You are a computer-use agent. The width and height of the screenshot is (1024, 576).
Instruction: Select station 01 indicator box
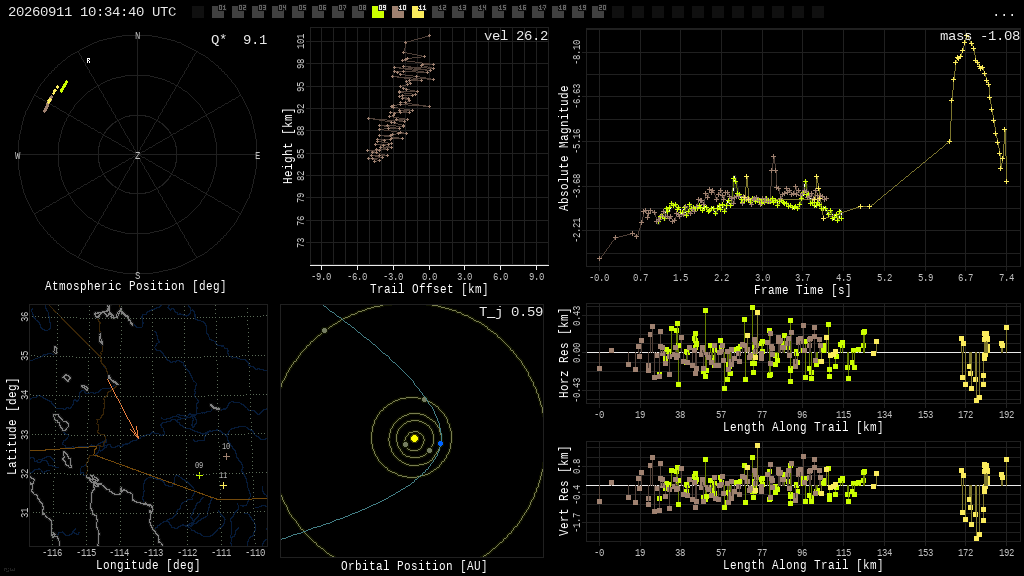pyautogui.click(x=218, y=12)
